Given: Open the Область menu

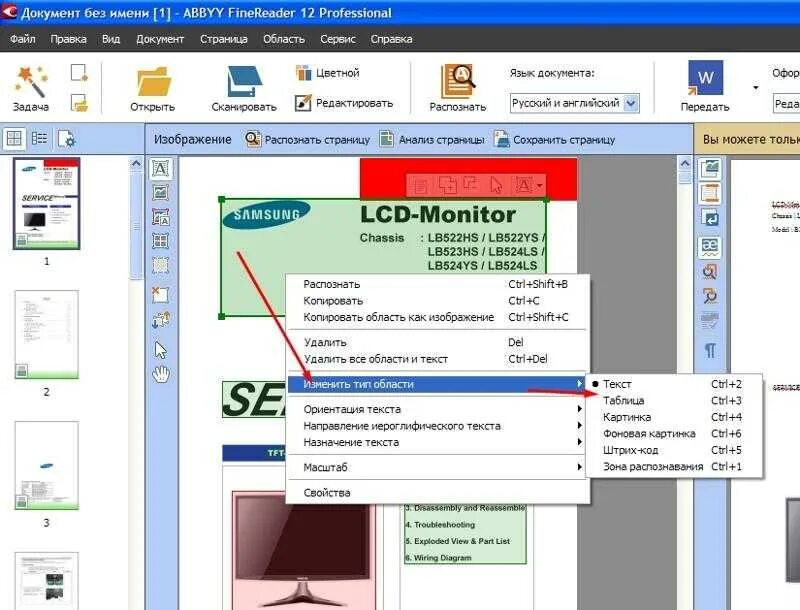Looking at the screenshot, I should (x=284, y=39).
